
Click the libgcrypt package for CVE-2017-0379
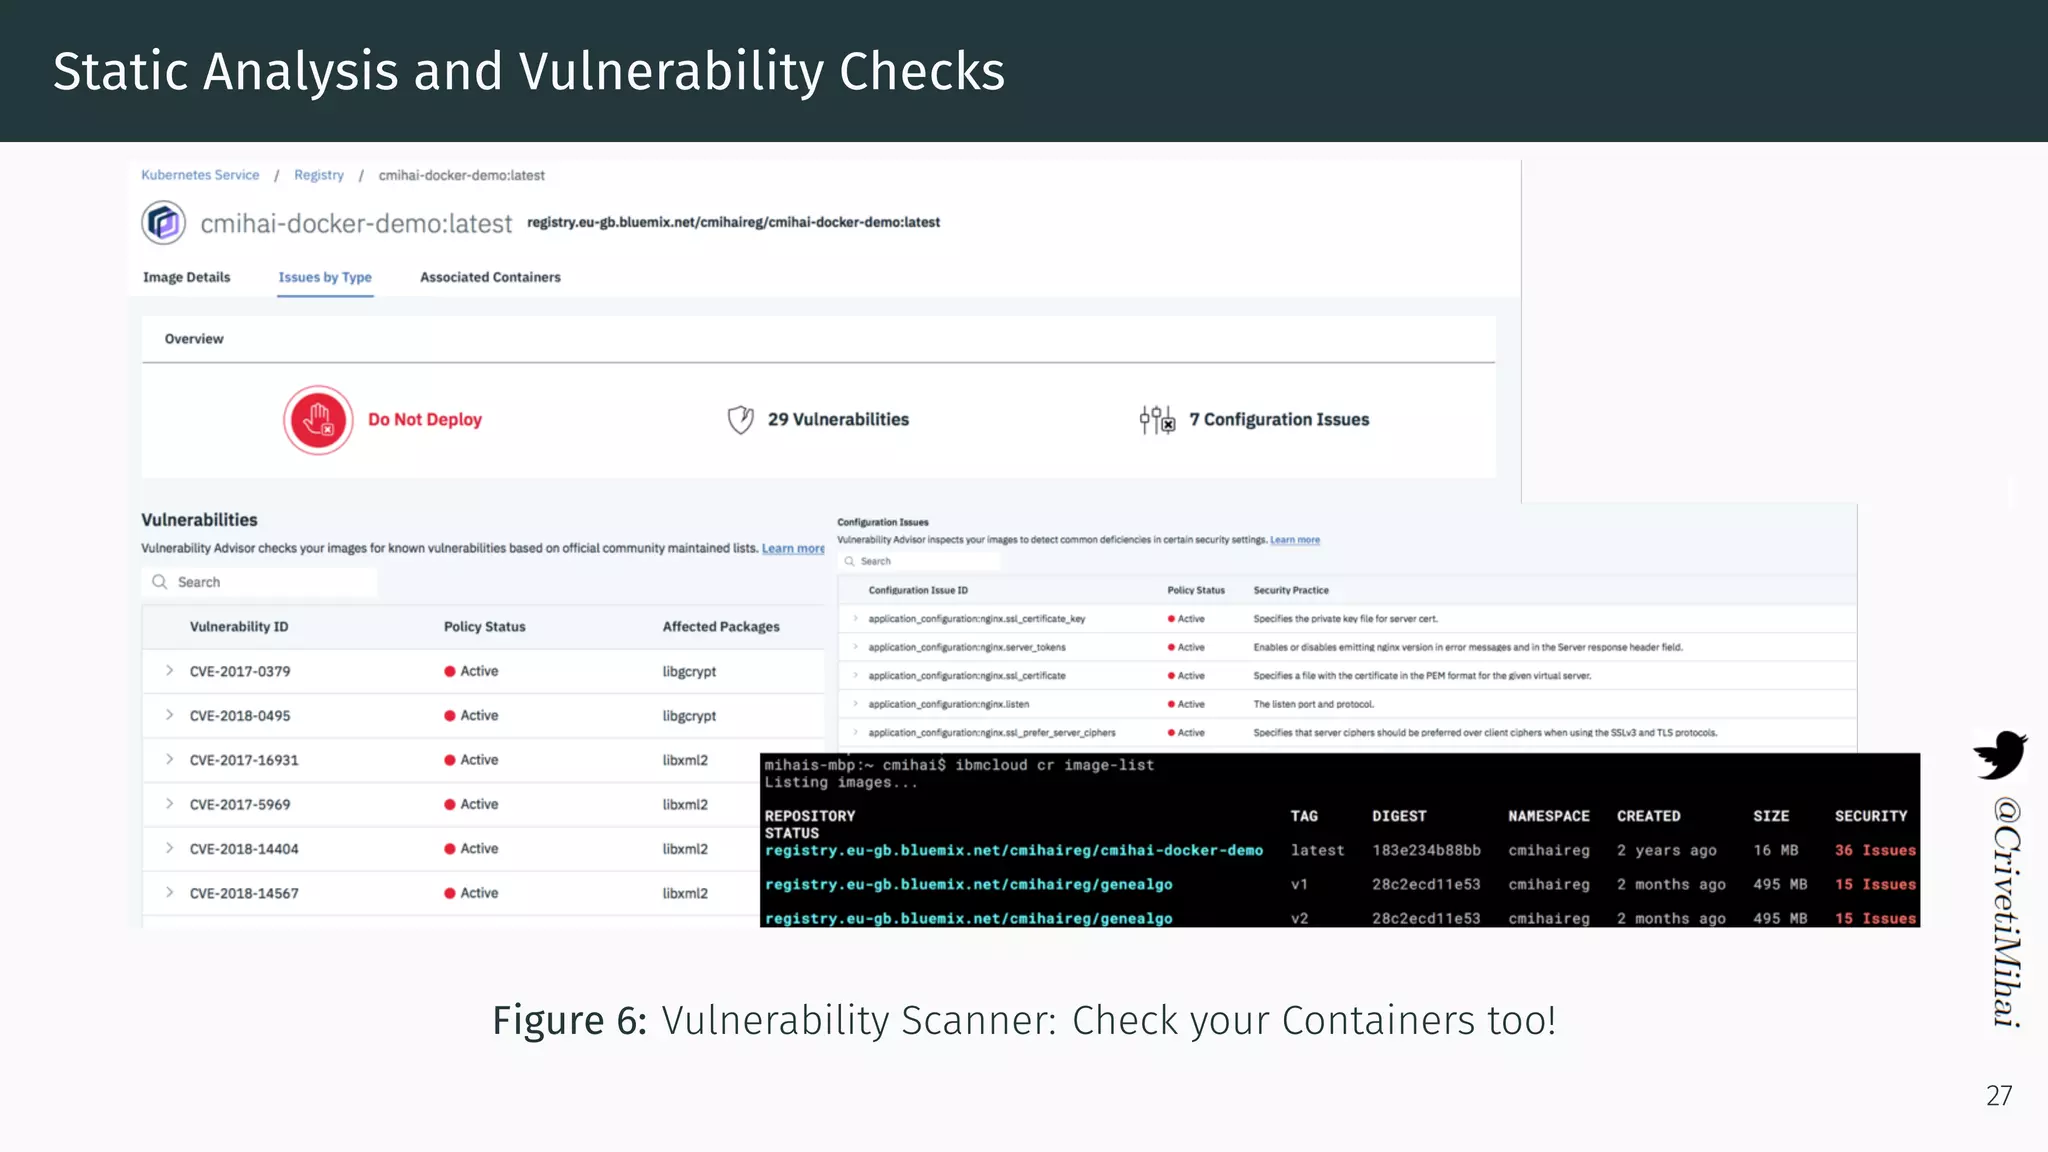click(689, 672)
